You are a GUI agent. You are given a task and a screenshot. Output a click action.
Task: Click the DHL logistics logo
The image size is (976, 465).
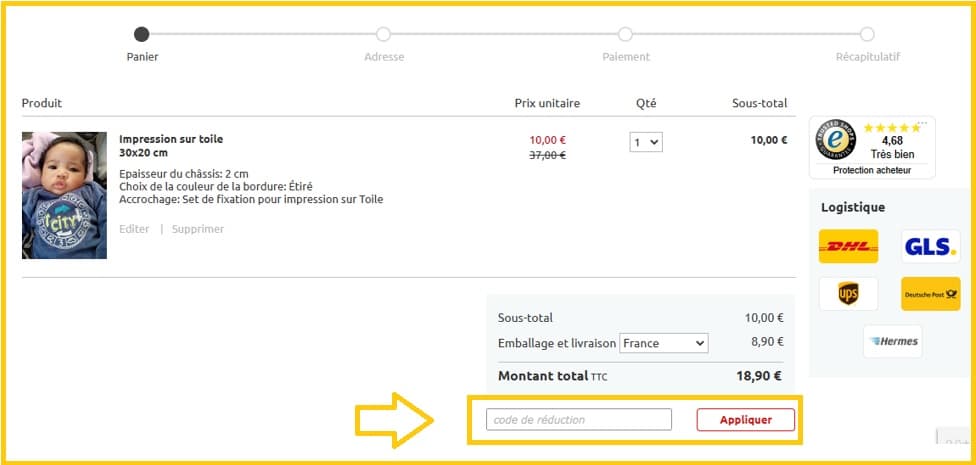(848, 246)
